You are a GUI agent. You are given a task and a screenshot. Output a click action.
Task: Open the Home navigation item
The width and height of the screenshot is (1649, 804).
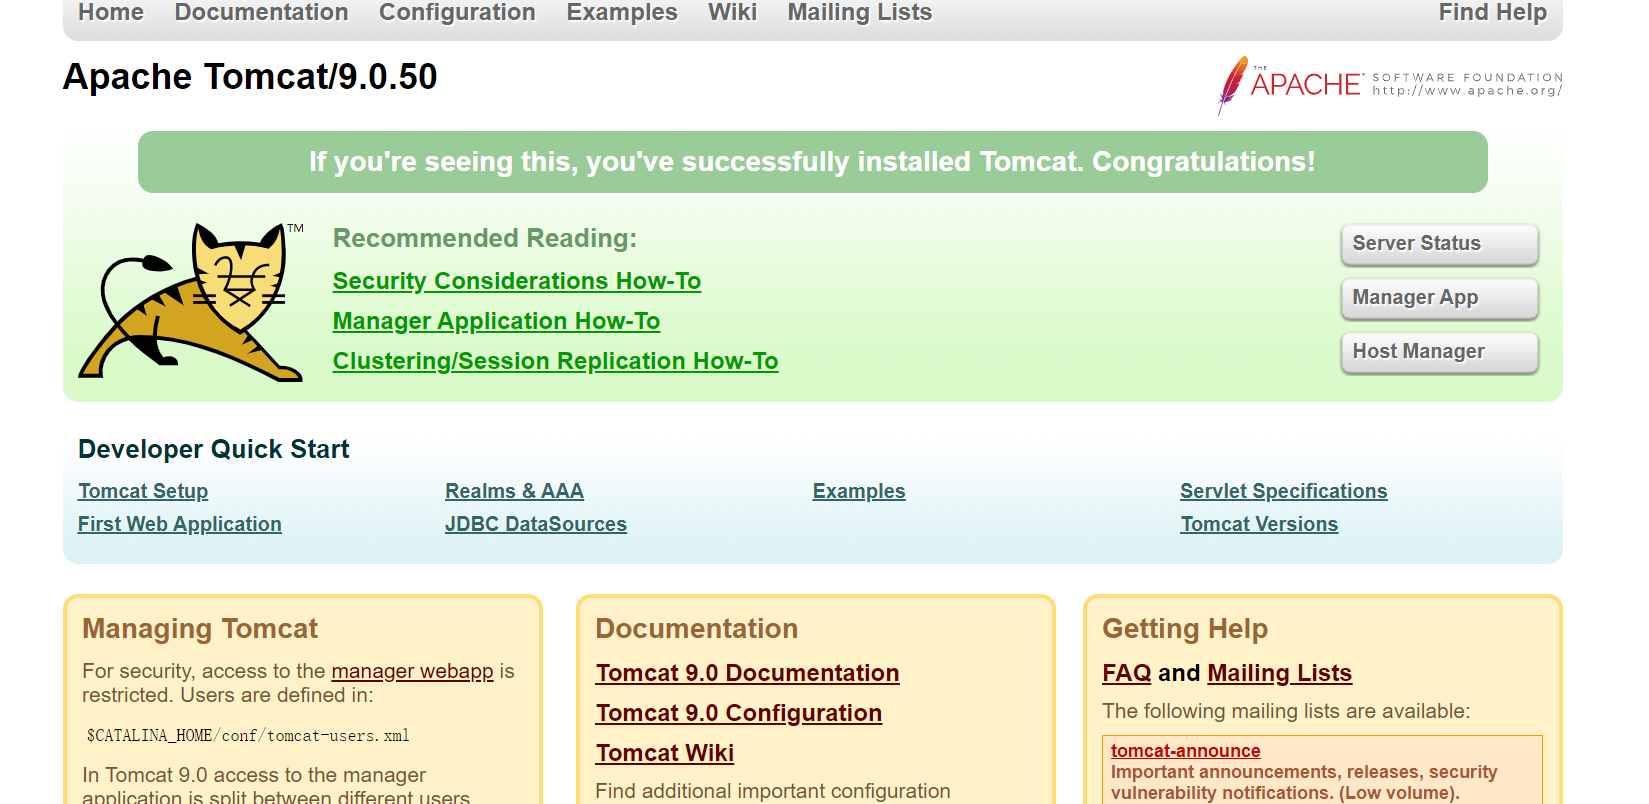coord(111,13)
